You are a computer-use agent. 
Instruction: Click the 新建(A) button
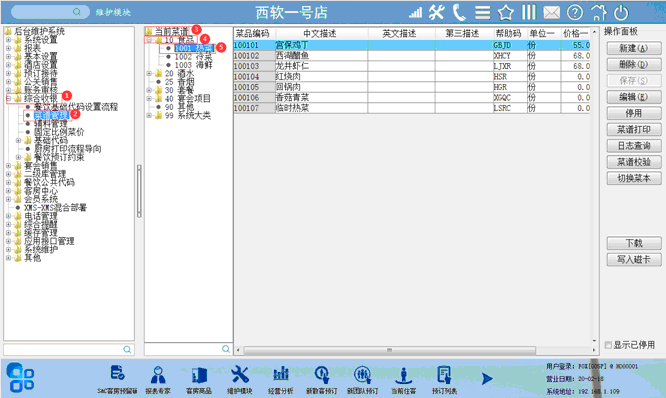[x=634, y=48]
